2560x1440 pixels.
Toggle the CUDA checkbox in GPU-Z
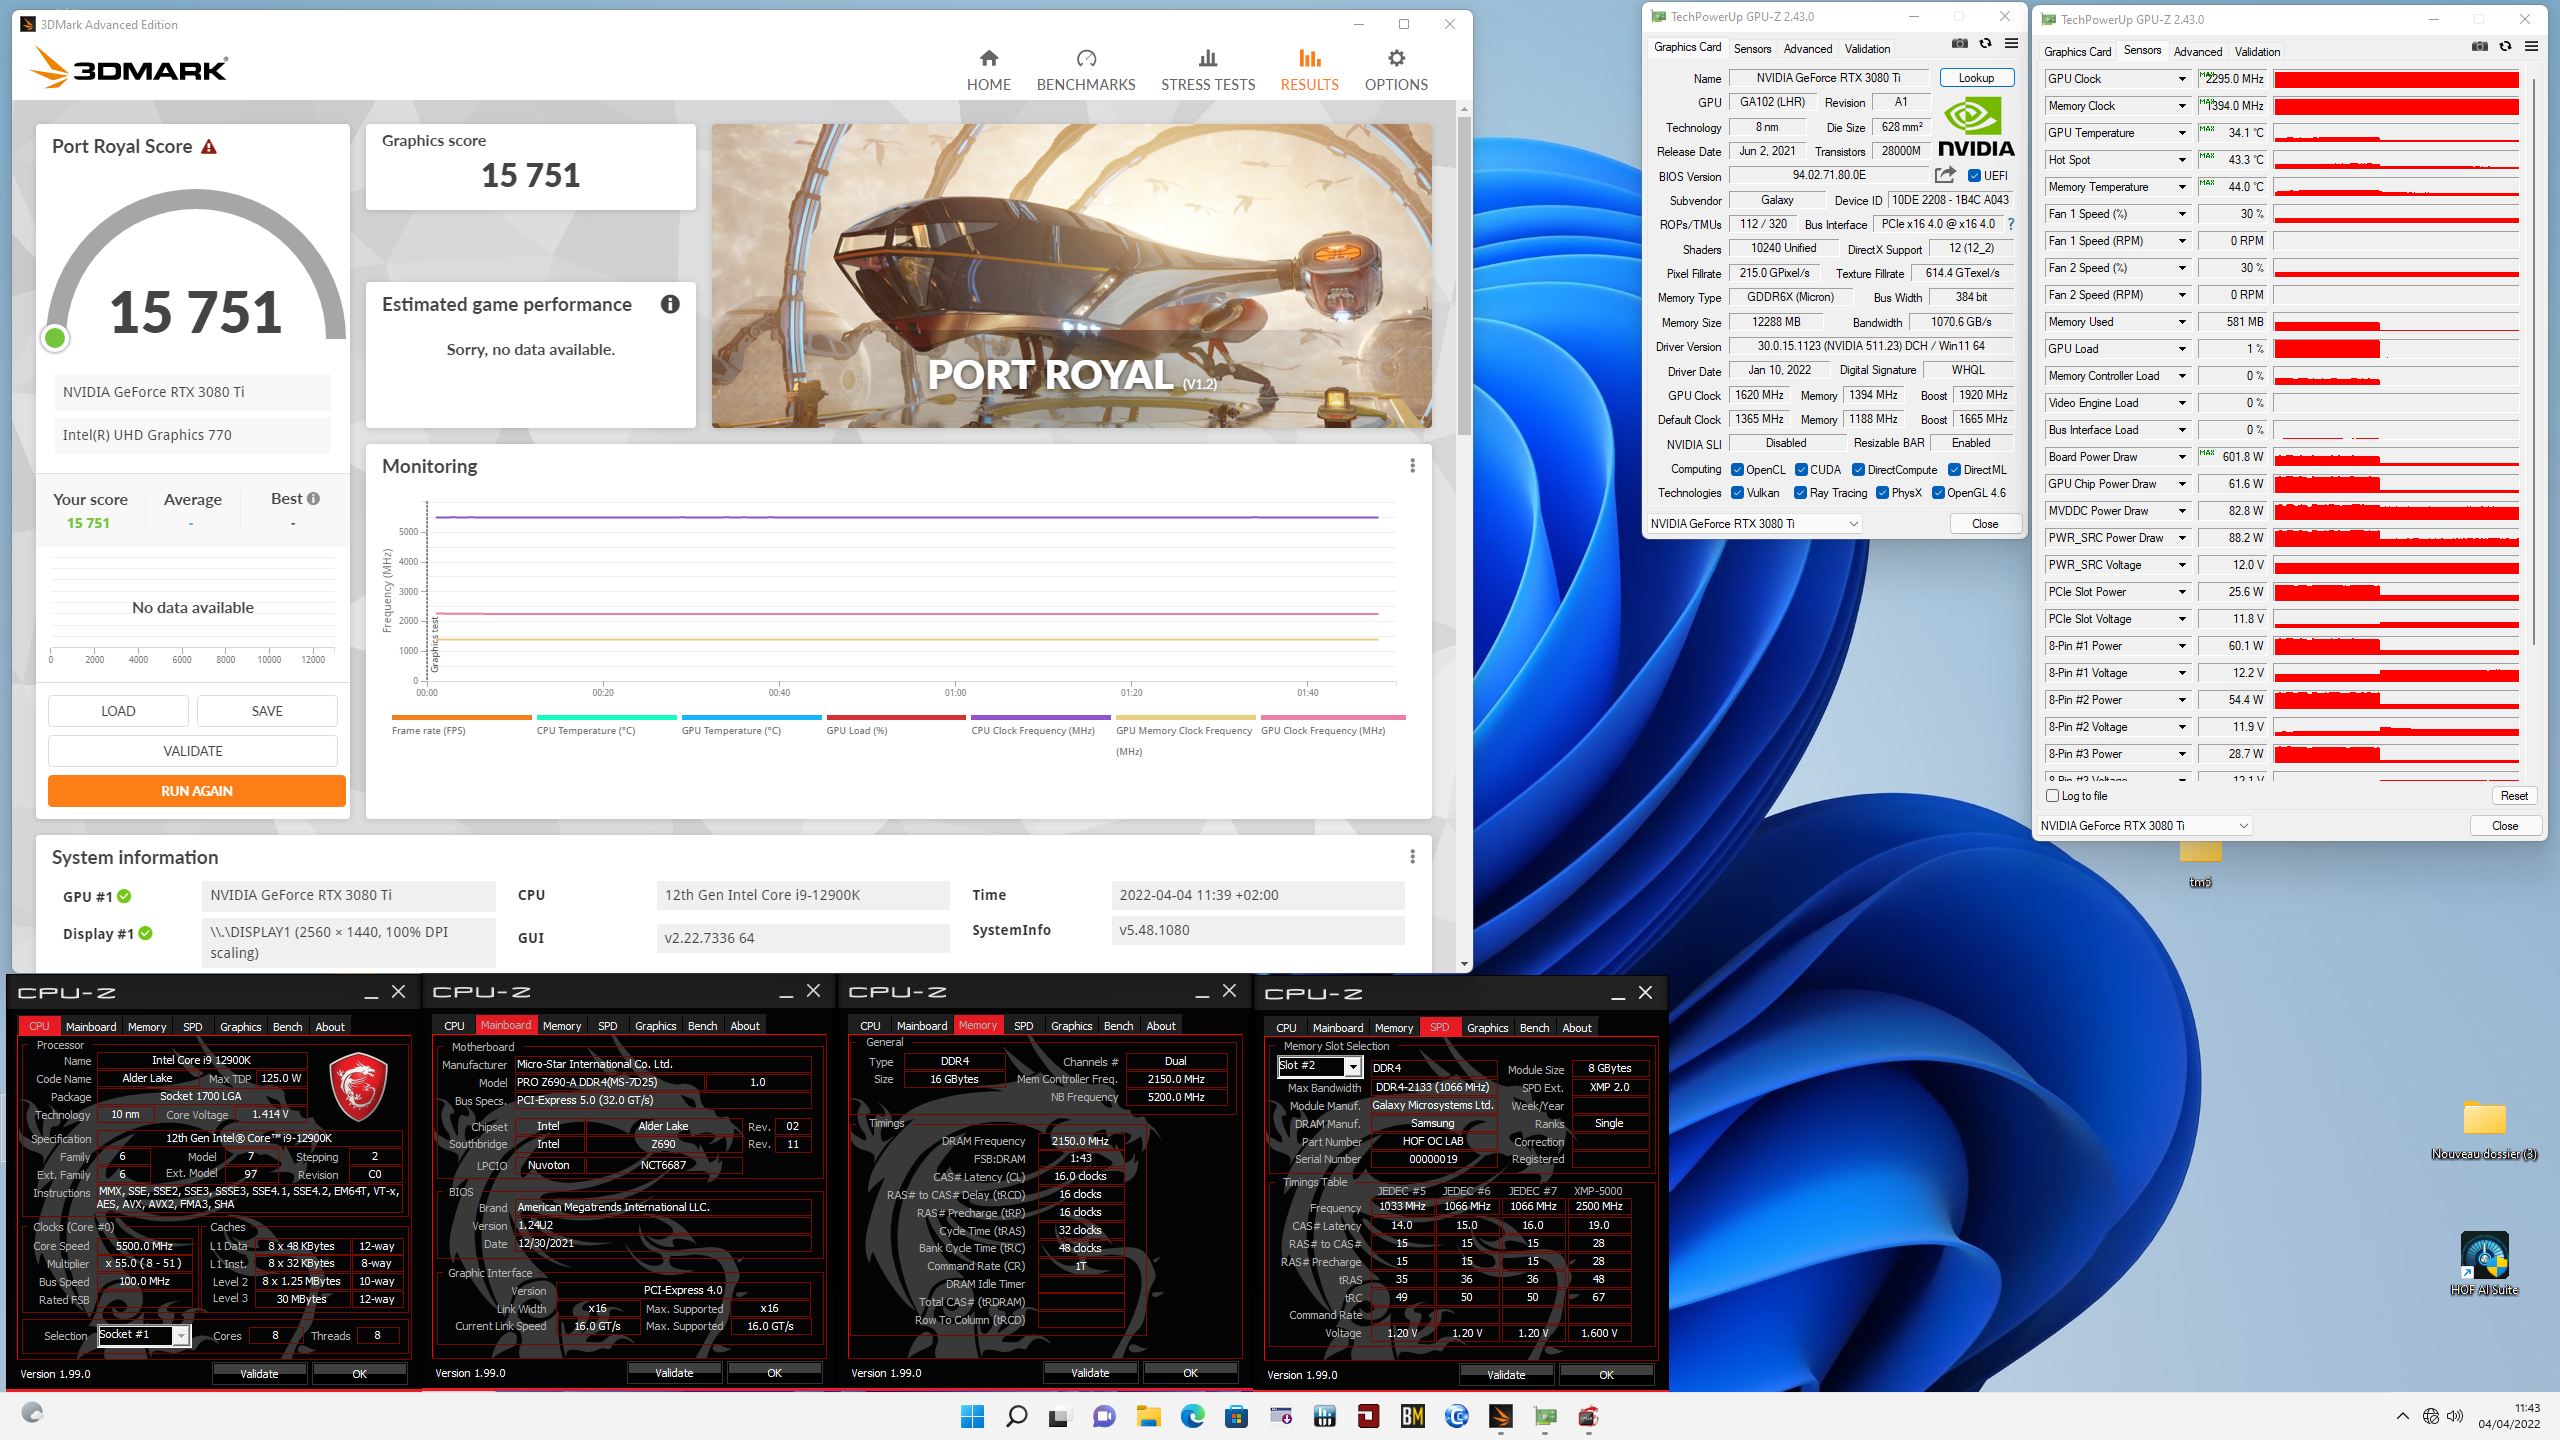pos(1801,470)
